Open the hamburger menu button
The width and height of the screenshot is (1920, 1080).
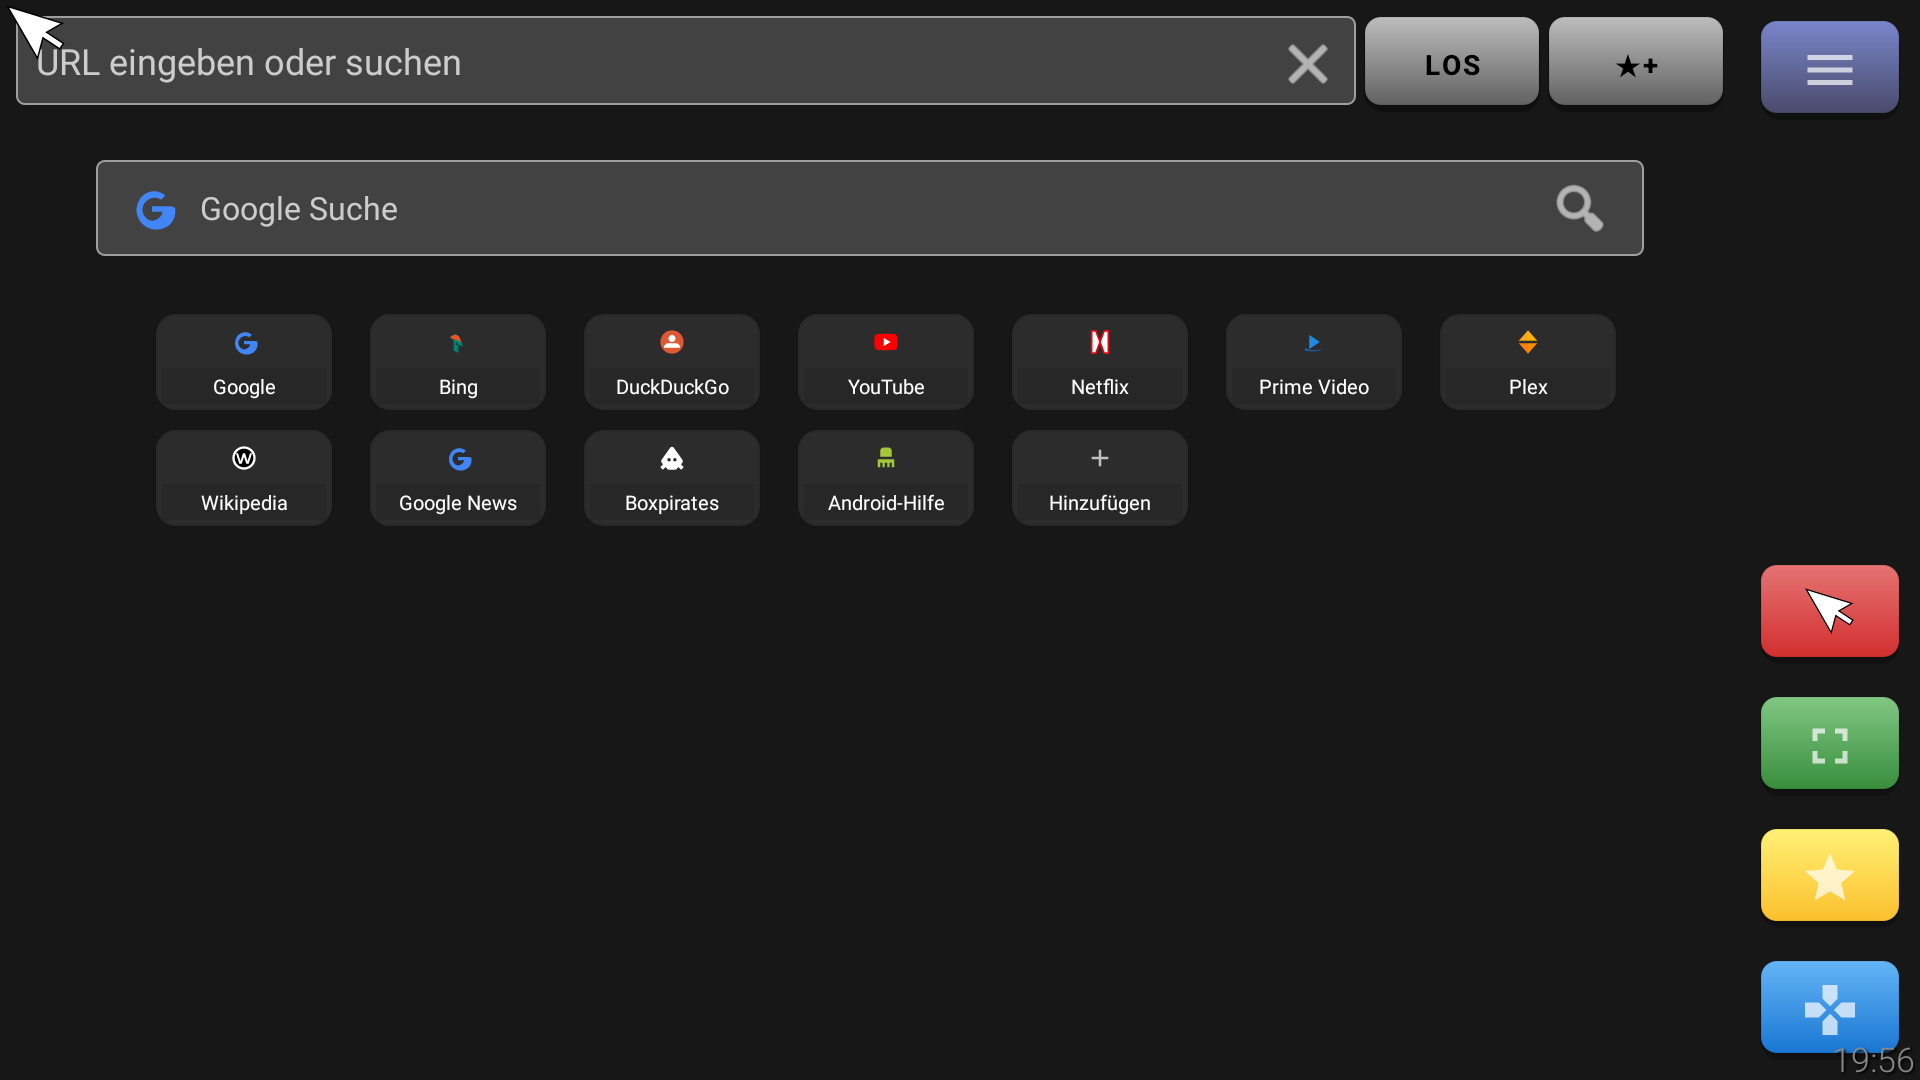1829,67
